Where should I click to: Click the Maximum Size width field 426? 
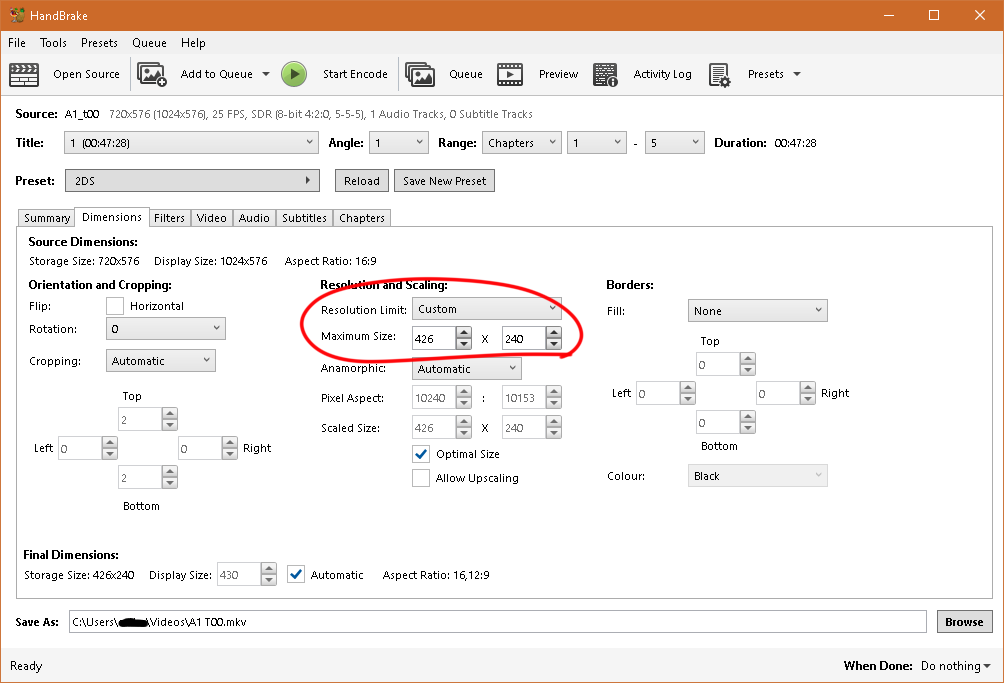[434, 338]
